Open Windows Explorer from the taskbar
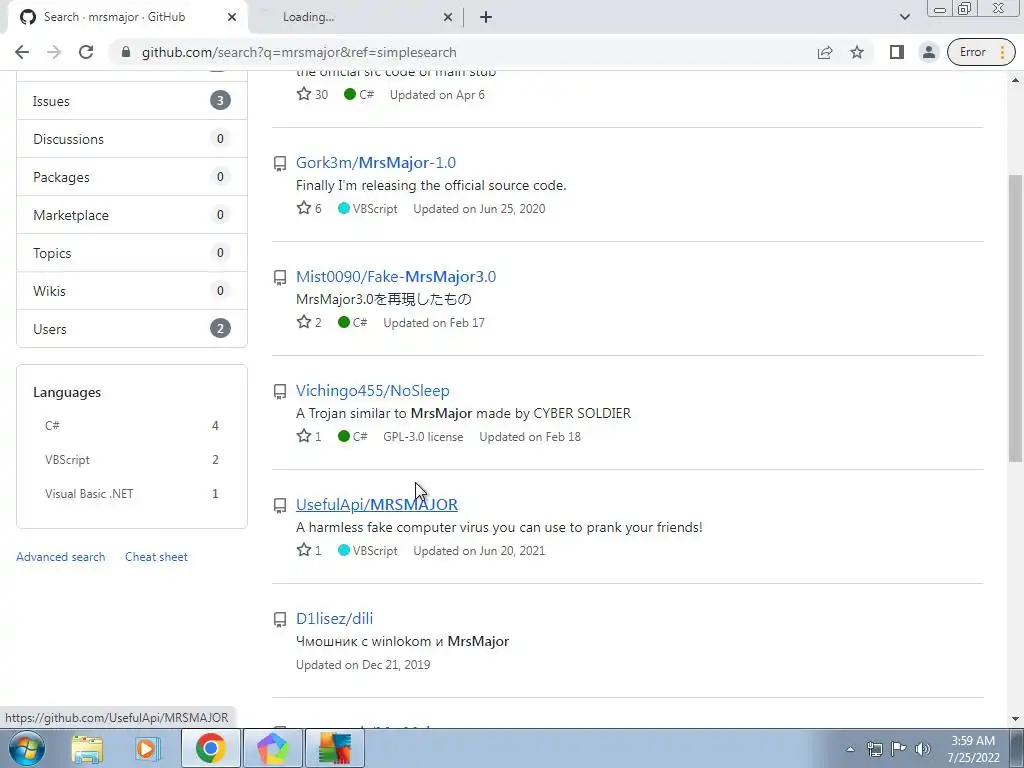1024x768 pixels. 87,748
